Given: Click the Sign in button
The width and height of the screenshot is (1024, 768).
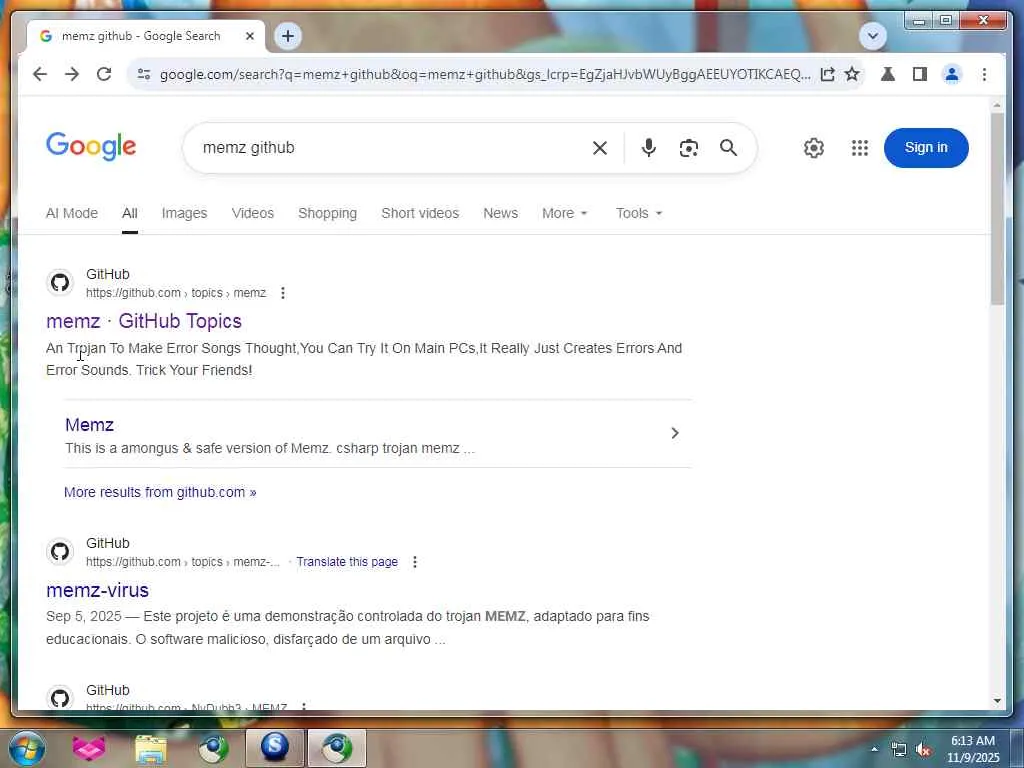Looking at the screenshot, I should pos(926,148).
